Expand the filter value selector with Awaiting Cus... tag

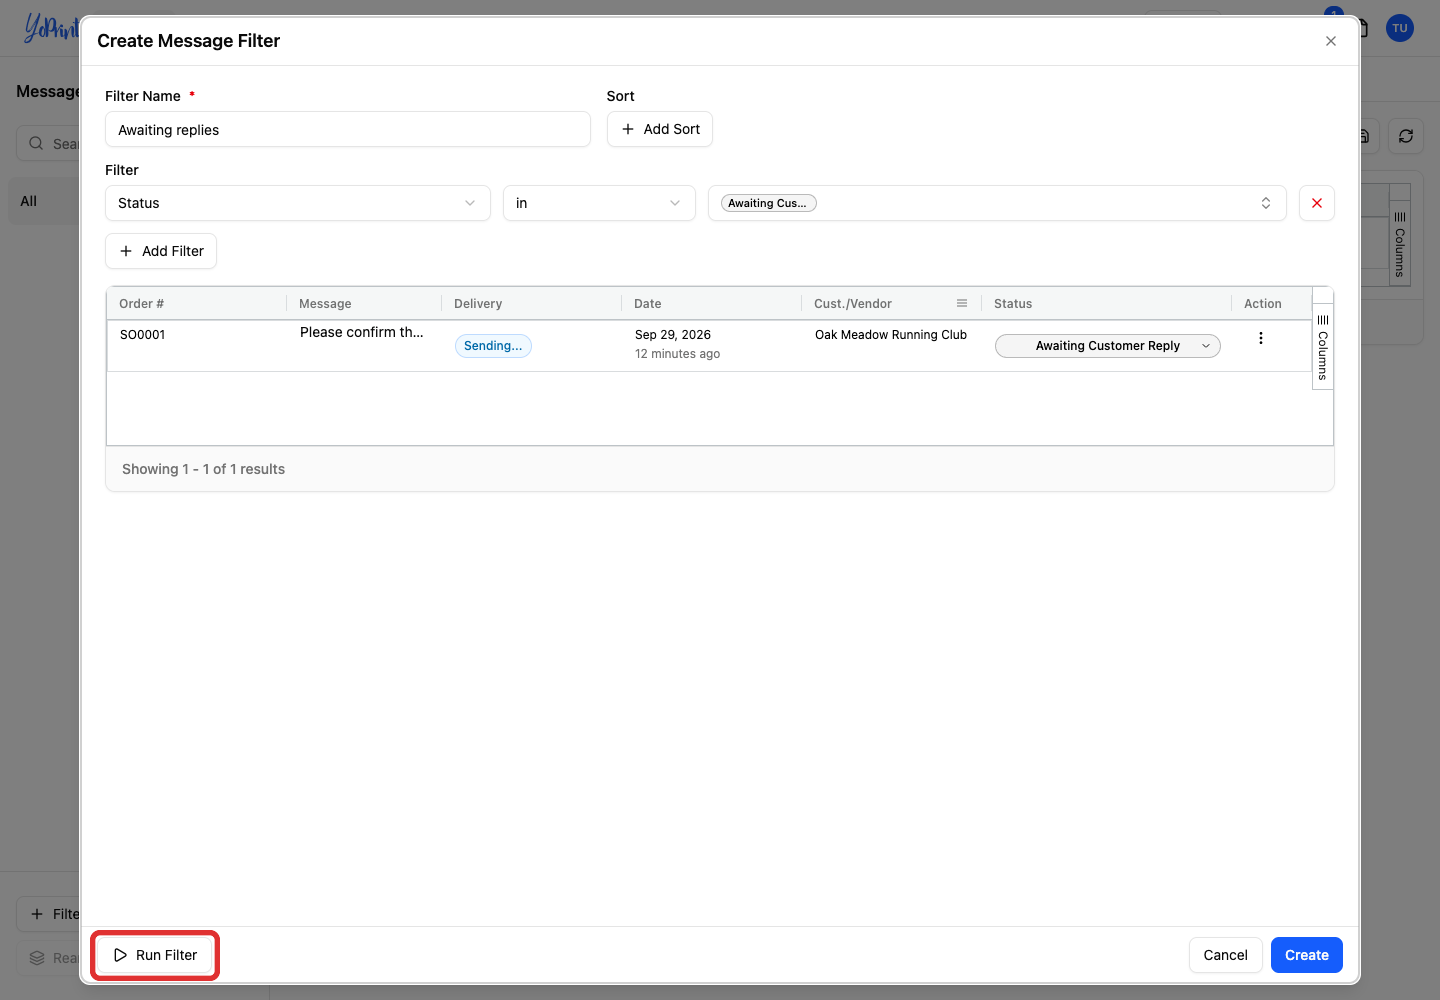[997, 203]
